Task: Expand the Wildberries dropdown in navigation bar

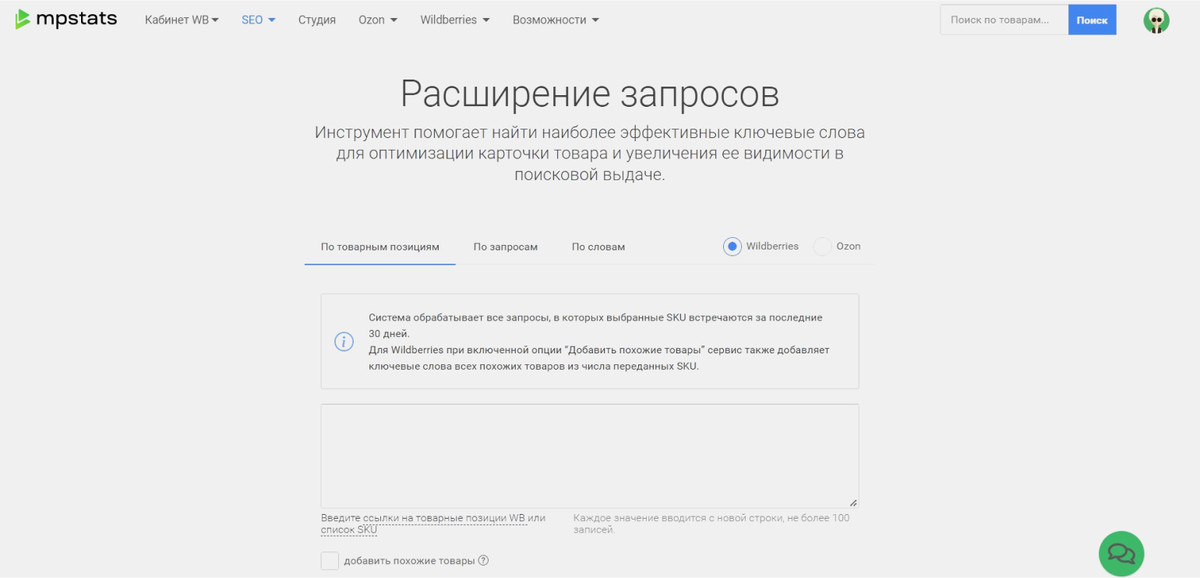Action: (455, 20)
